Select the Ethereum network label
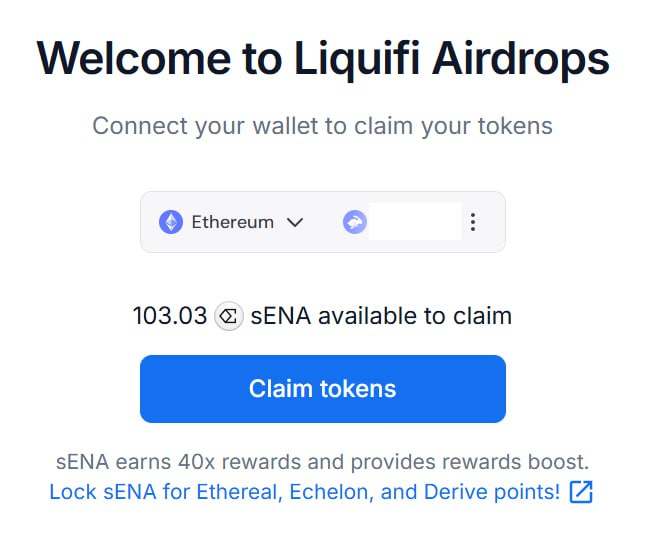This screenshot has height=537, width=668. (233, 222)
